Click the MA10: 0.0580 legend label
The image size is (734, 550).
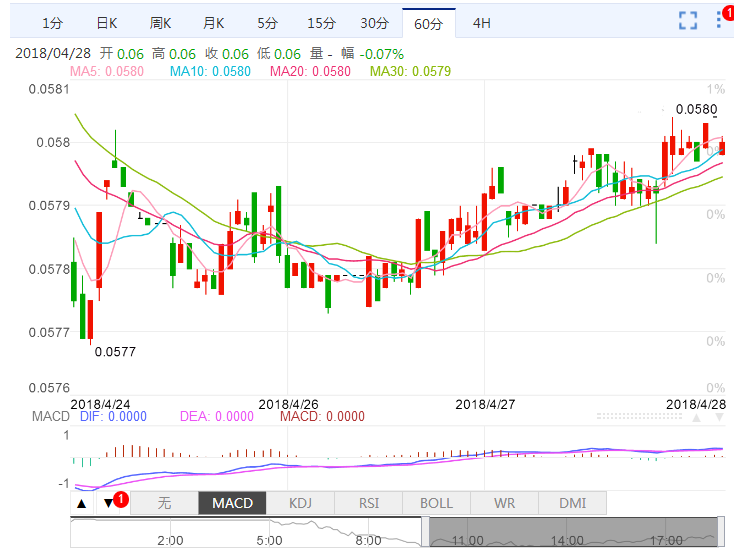[210, 71]
